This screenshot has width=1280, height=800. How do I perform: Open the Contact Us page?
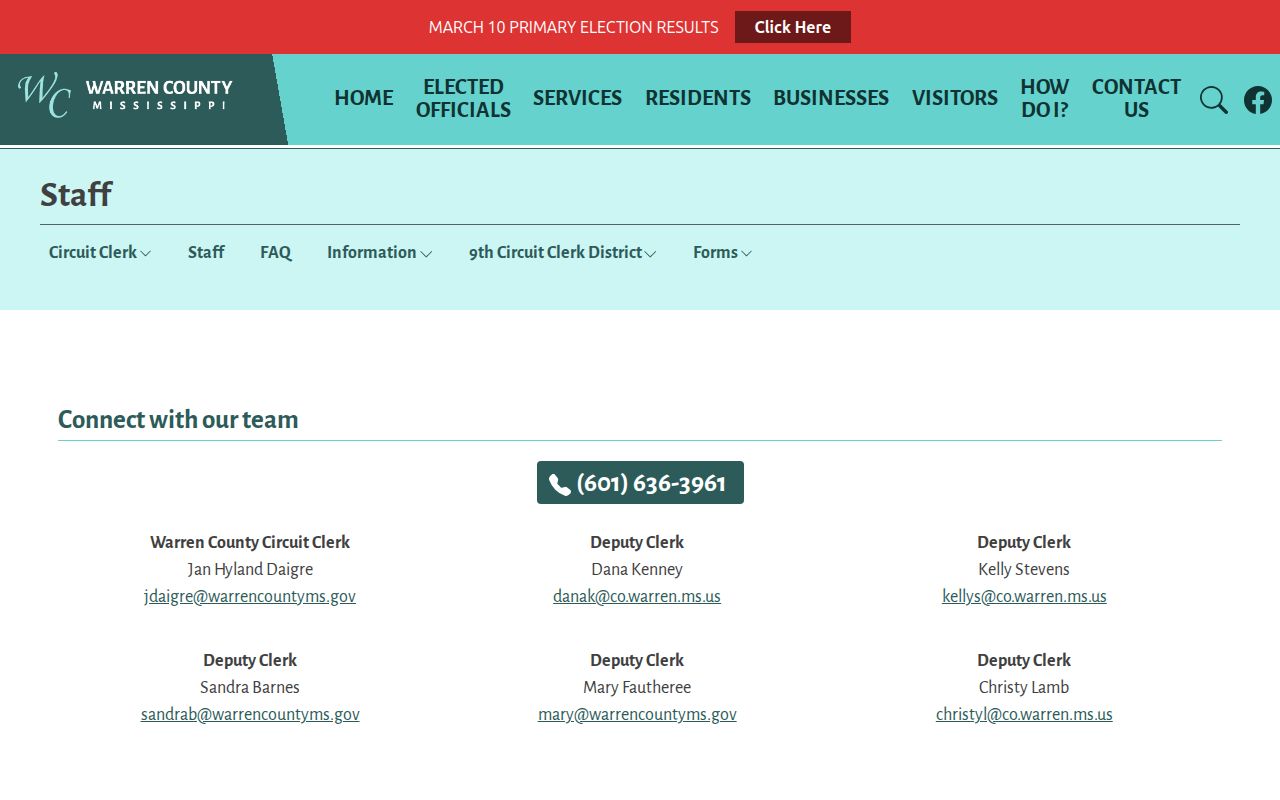pyautogui.click(x=1136, y=98)
